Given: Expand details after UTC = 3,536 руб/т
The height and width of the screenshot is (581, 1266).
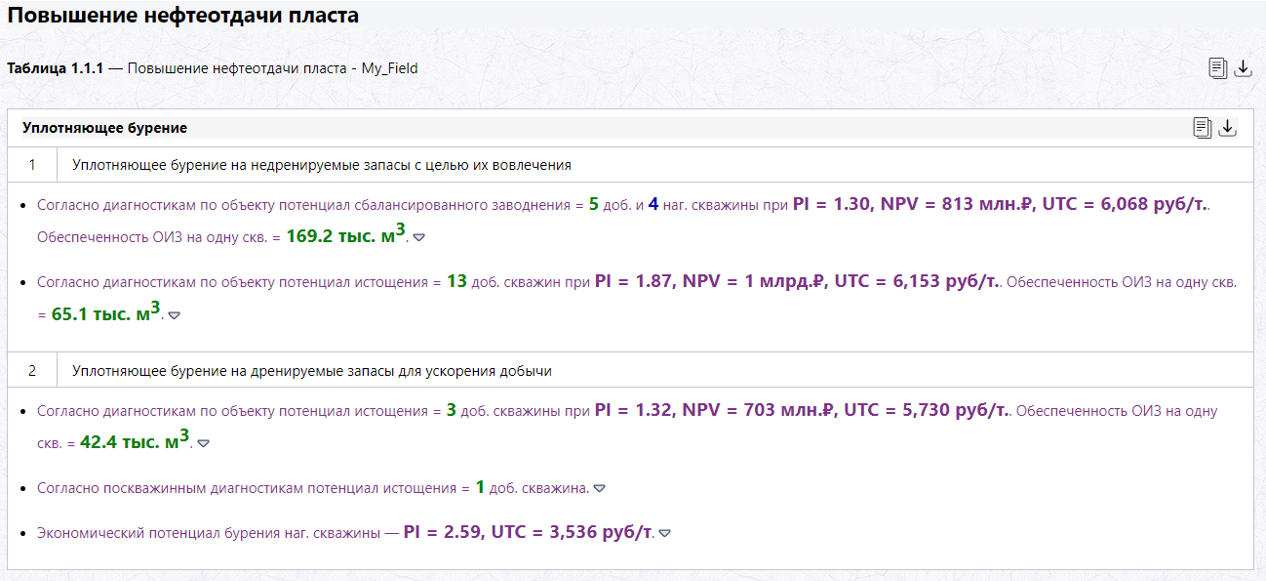Looking at the screenshot, I should click(664, 533).
